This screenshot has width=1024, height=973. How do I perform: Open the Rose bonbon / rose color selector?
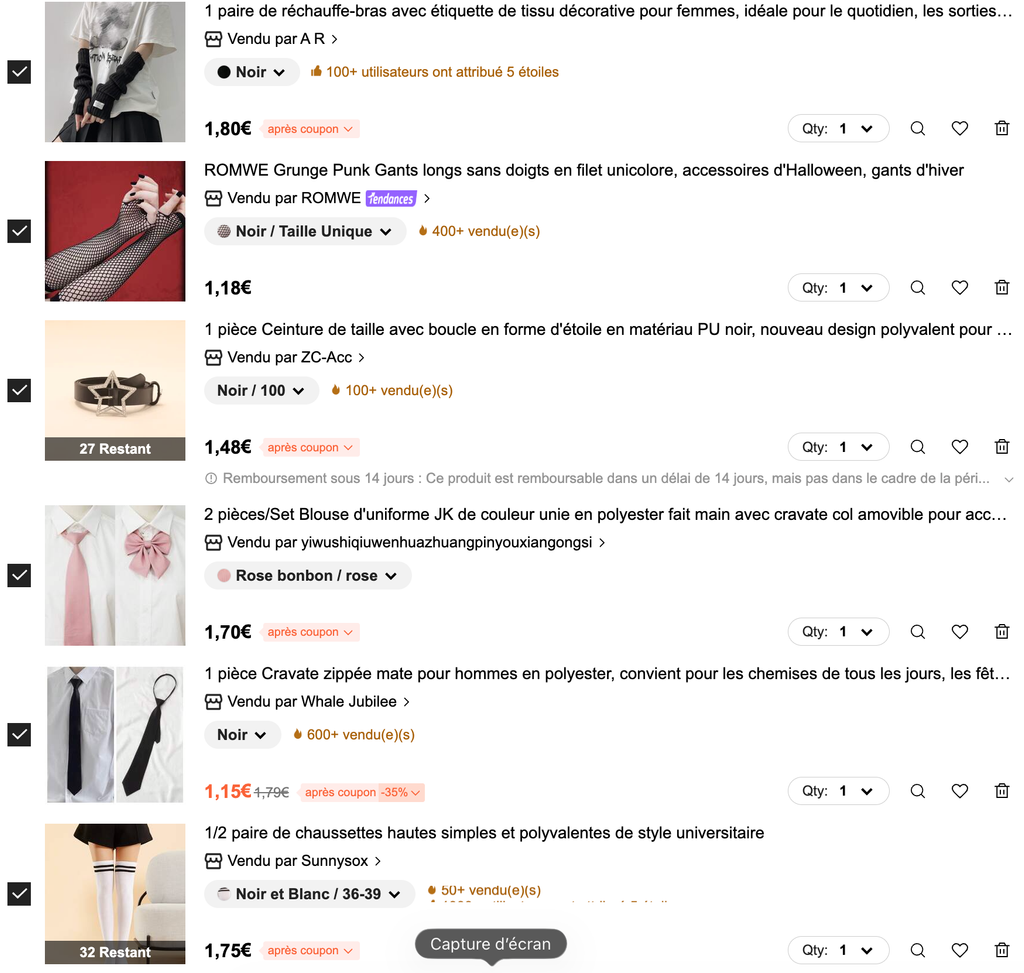pos(308,576)
